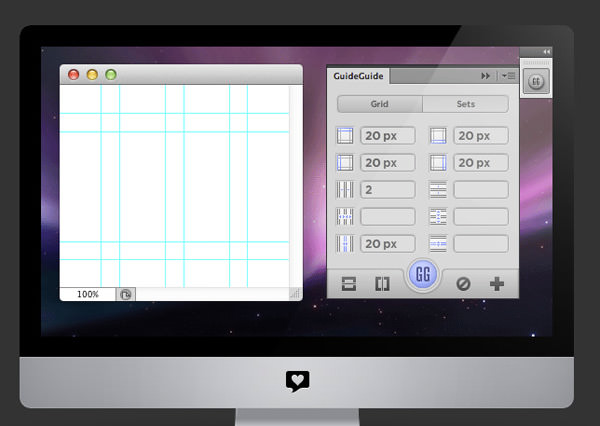Click the column gutter icon

point(346,243)
